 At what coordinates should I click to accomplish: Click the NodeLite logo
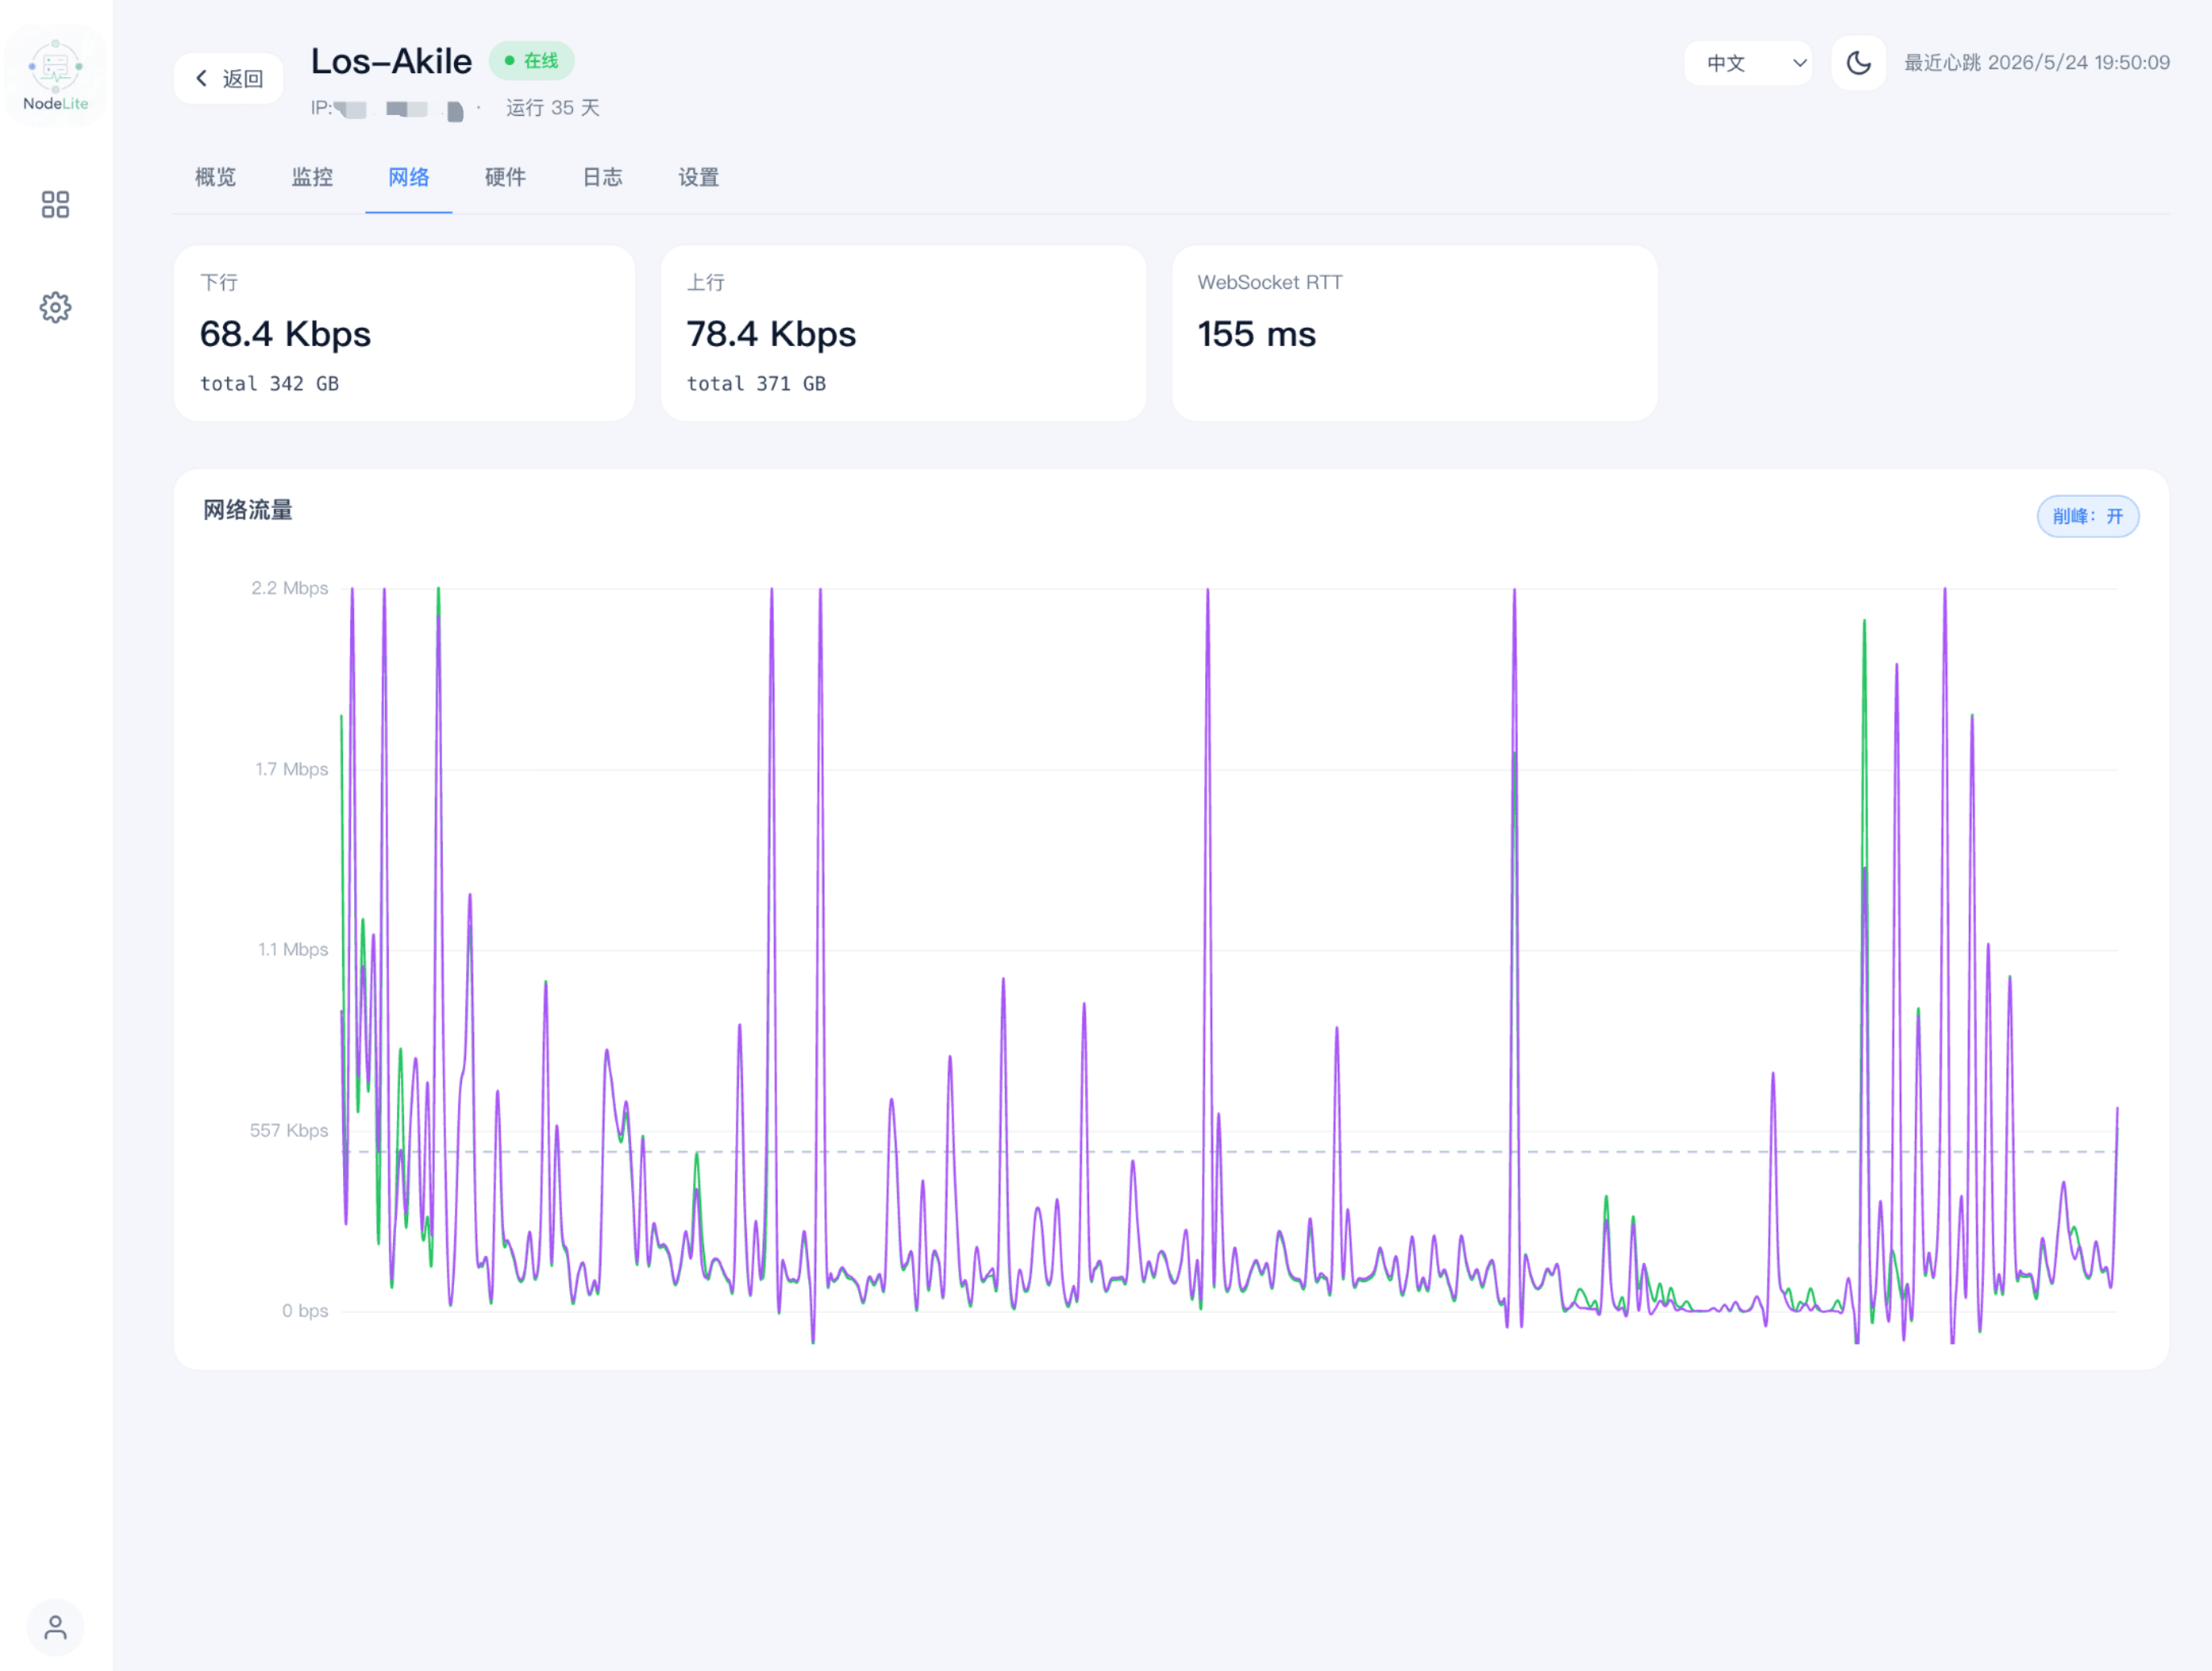56,76
